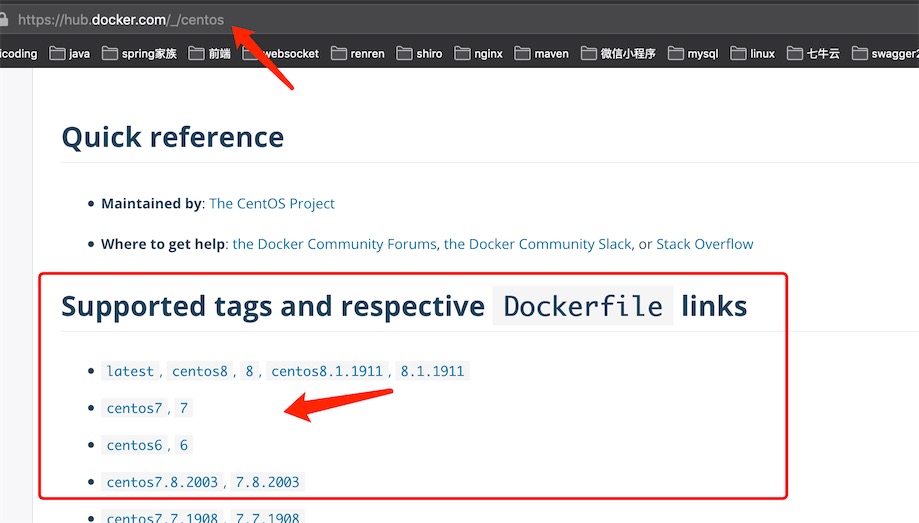Open the spring家族 bookmarks folder
Screen dimensions: 919x523
coord(139,53)
